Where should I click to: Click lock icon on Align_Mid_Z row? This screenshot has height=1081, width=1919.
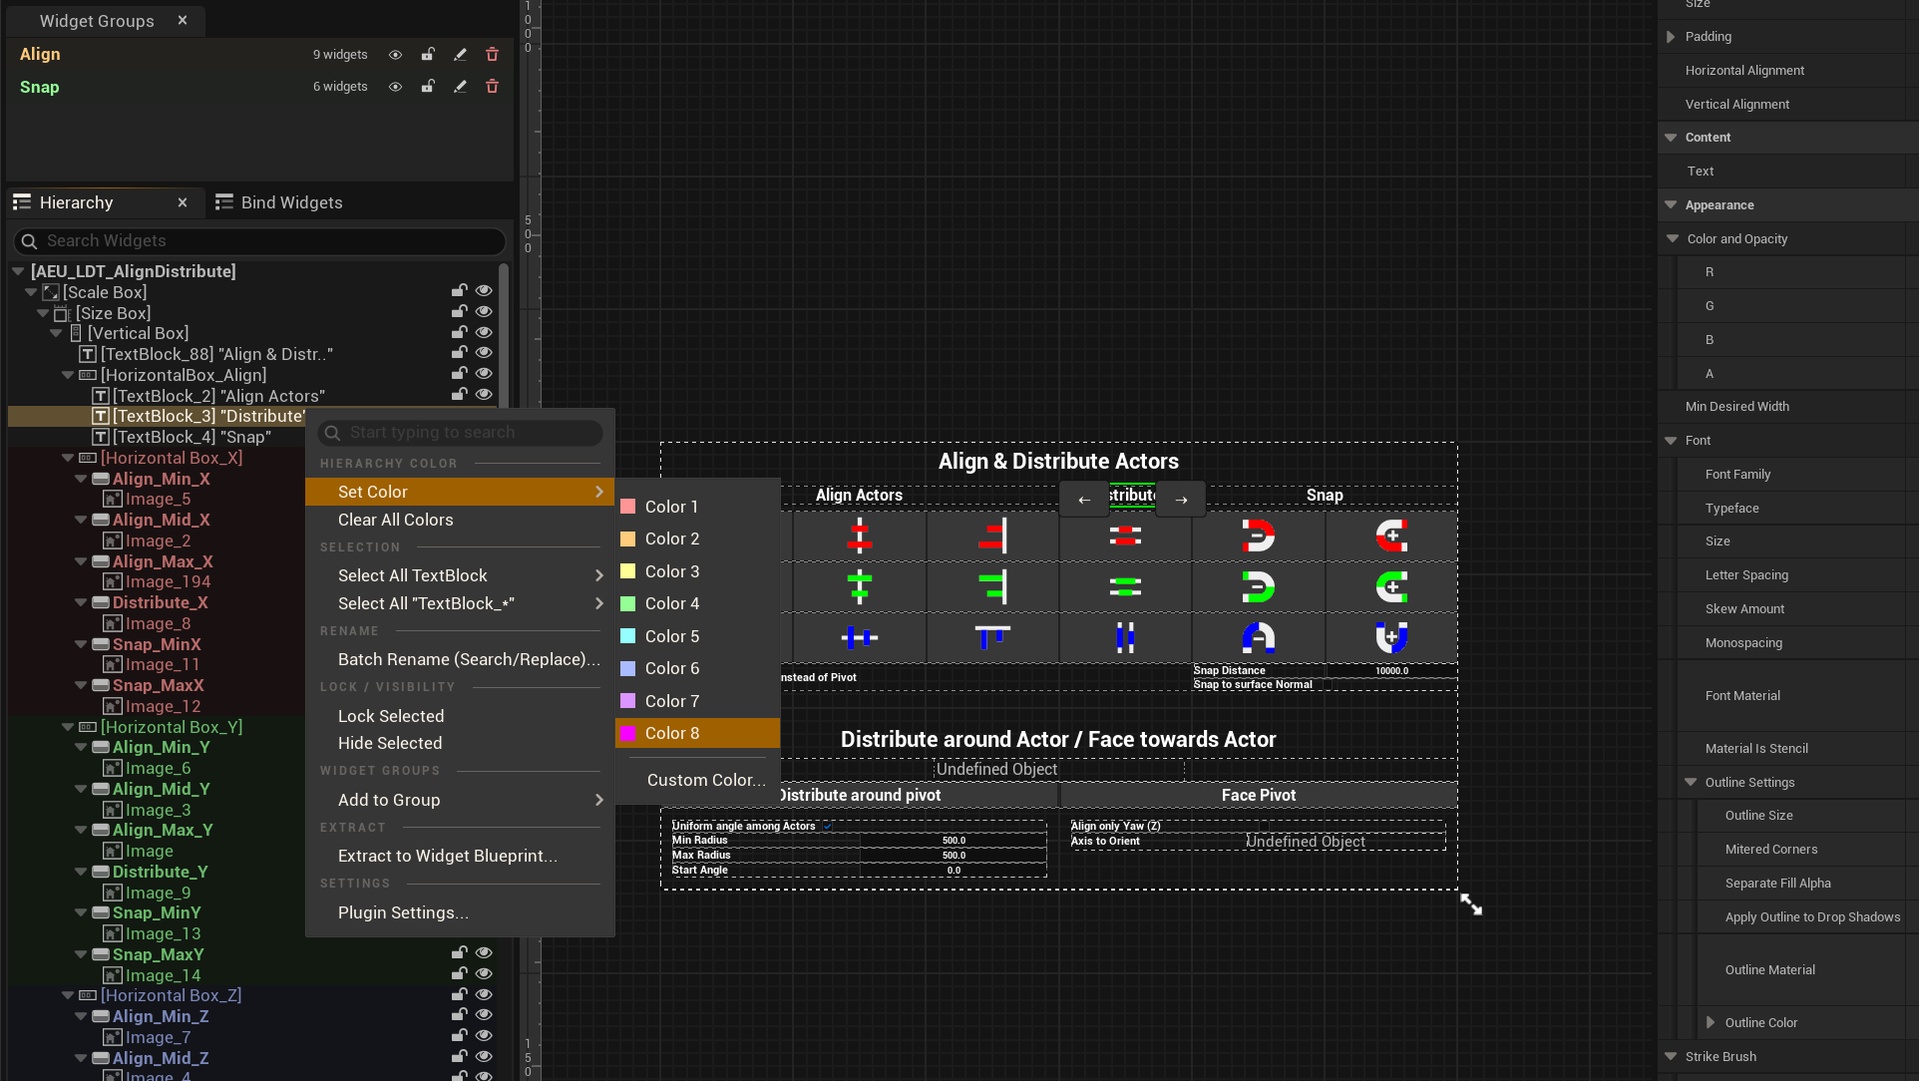459,1057
